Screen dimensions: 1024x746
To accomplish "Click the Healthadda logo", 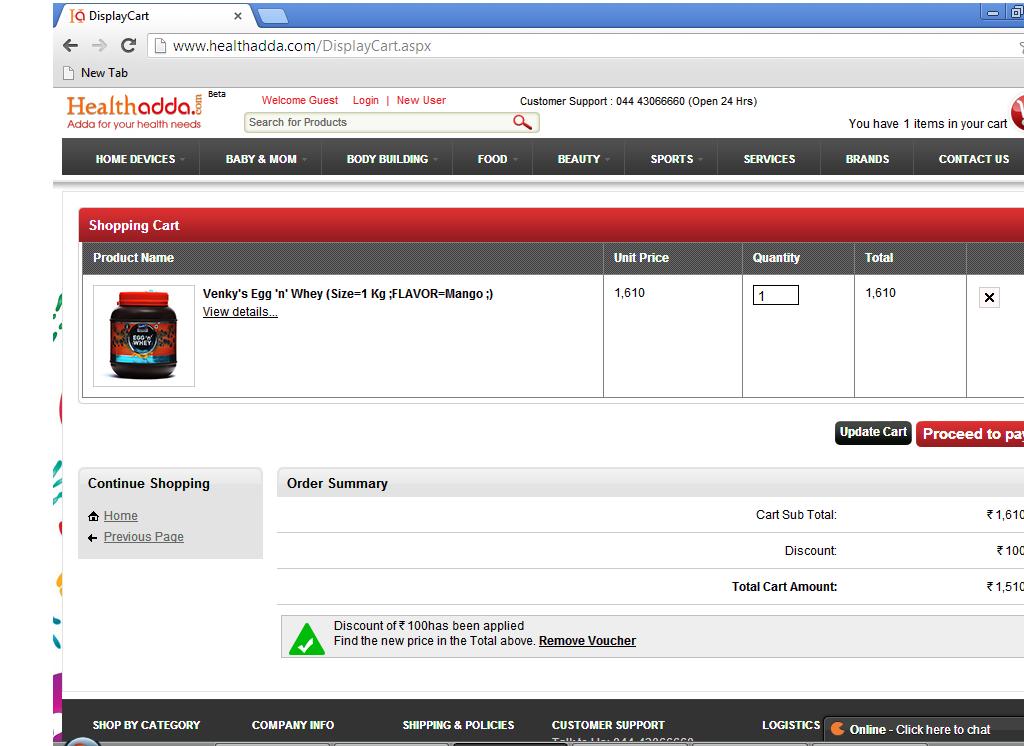I will [x=135, y=111].
